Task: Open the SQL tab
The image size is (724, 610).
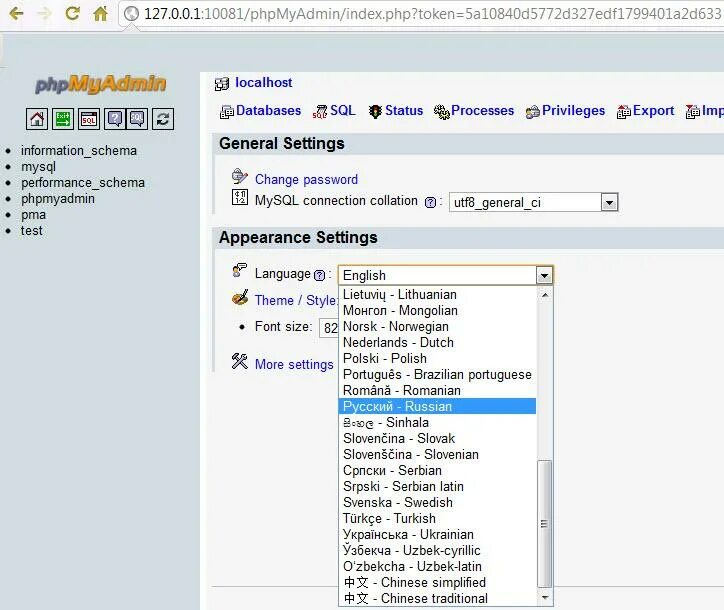Action: (x=334, y=111)
